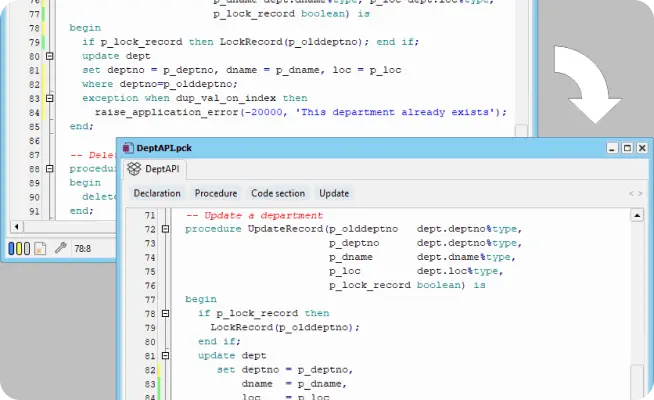Select the Declaration breadcrumb
Viewport: 654px width, 400px height.
(157, 193)
